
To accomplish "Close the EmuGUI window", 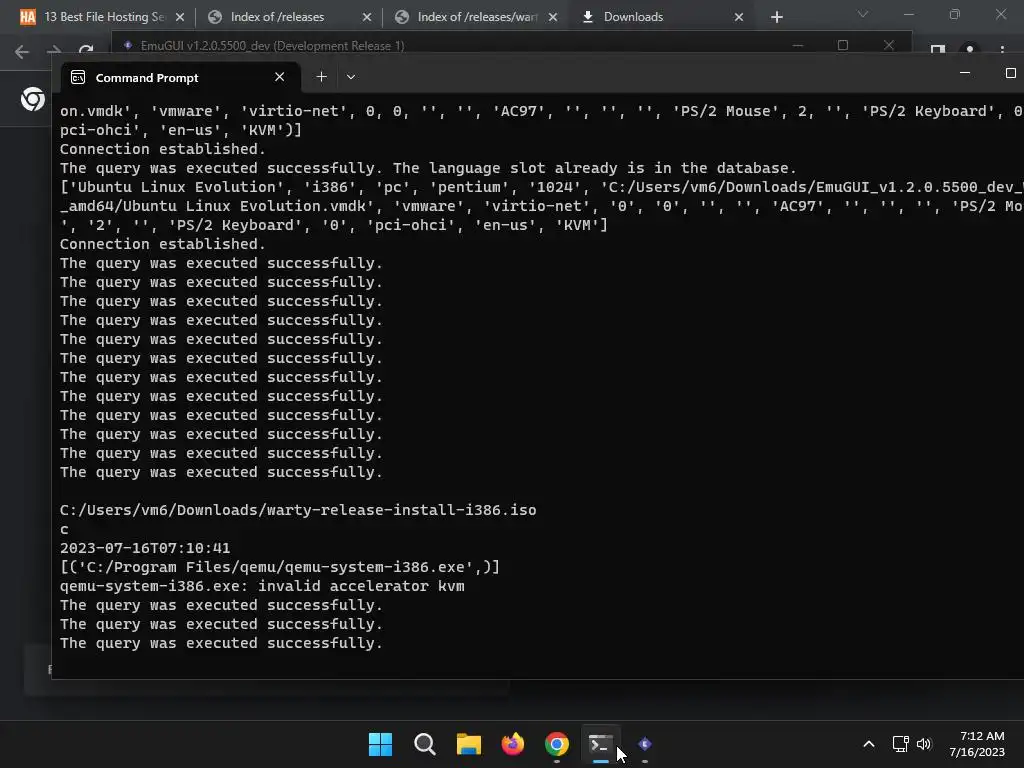I will coord(889,44).
